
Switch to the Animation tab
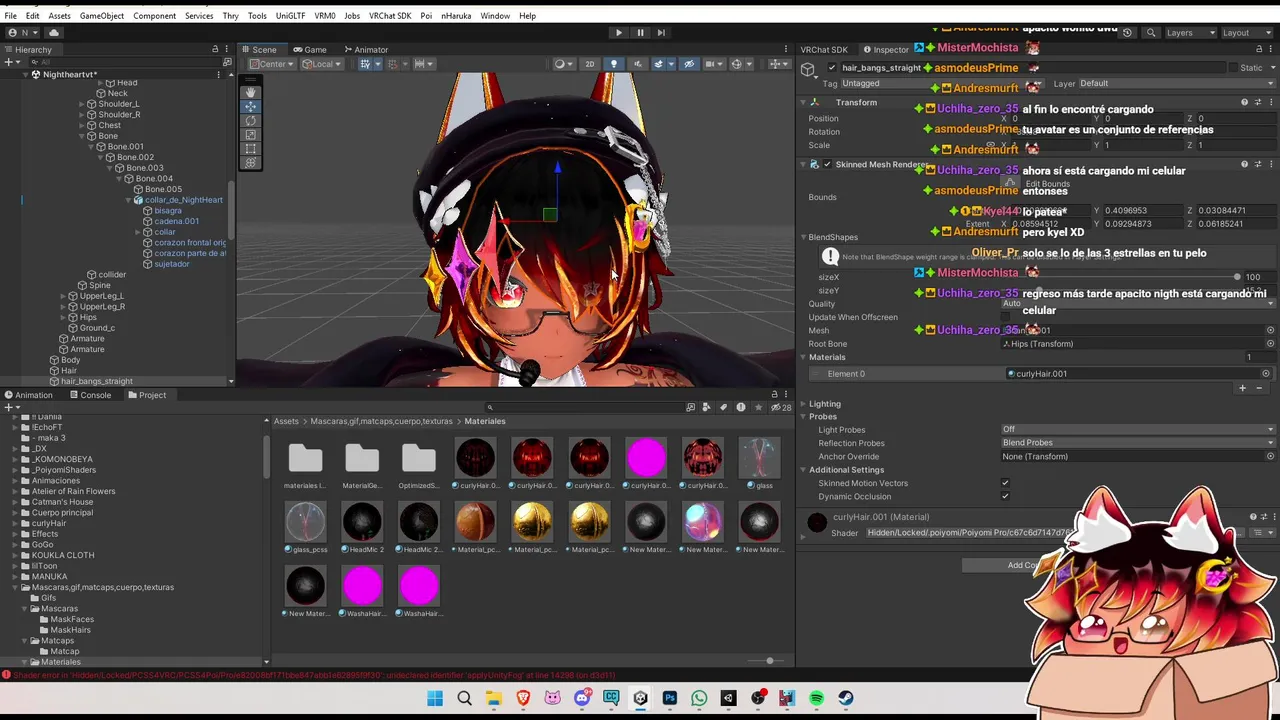28,395
